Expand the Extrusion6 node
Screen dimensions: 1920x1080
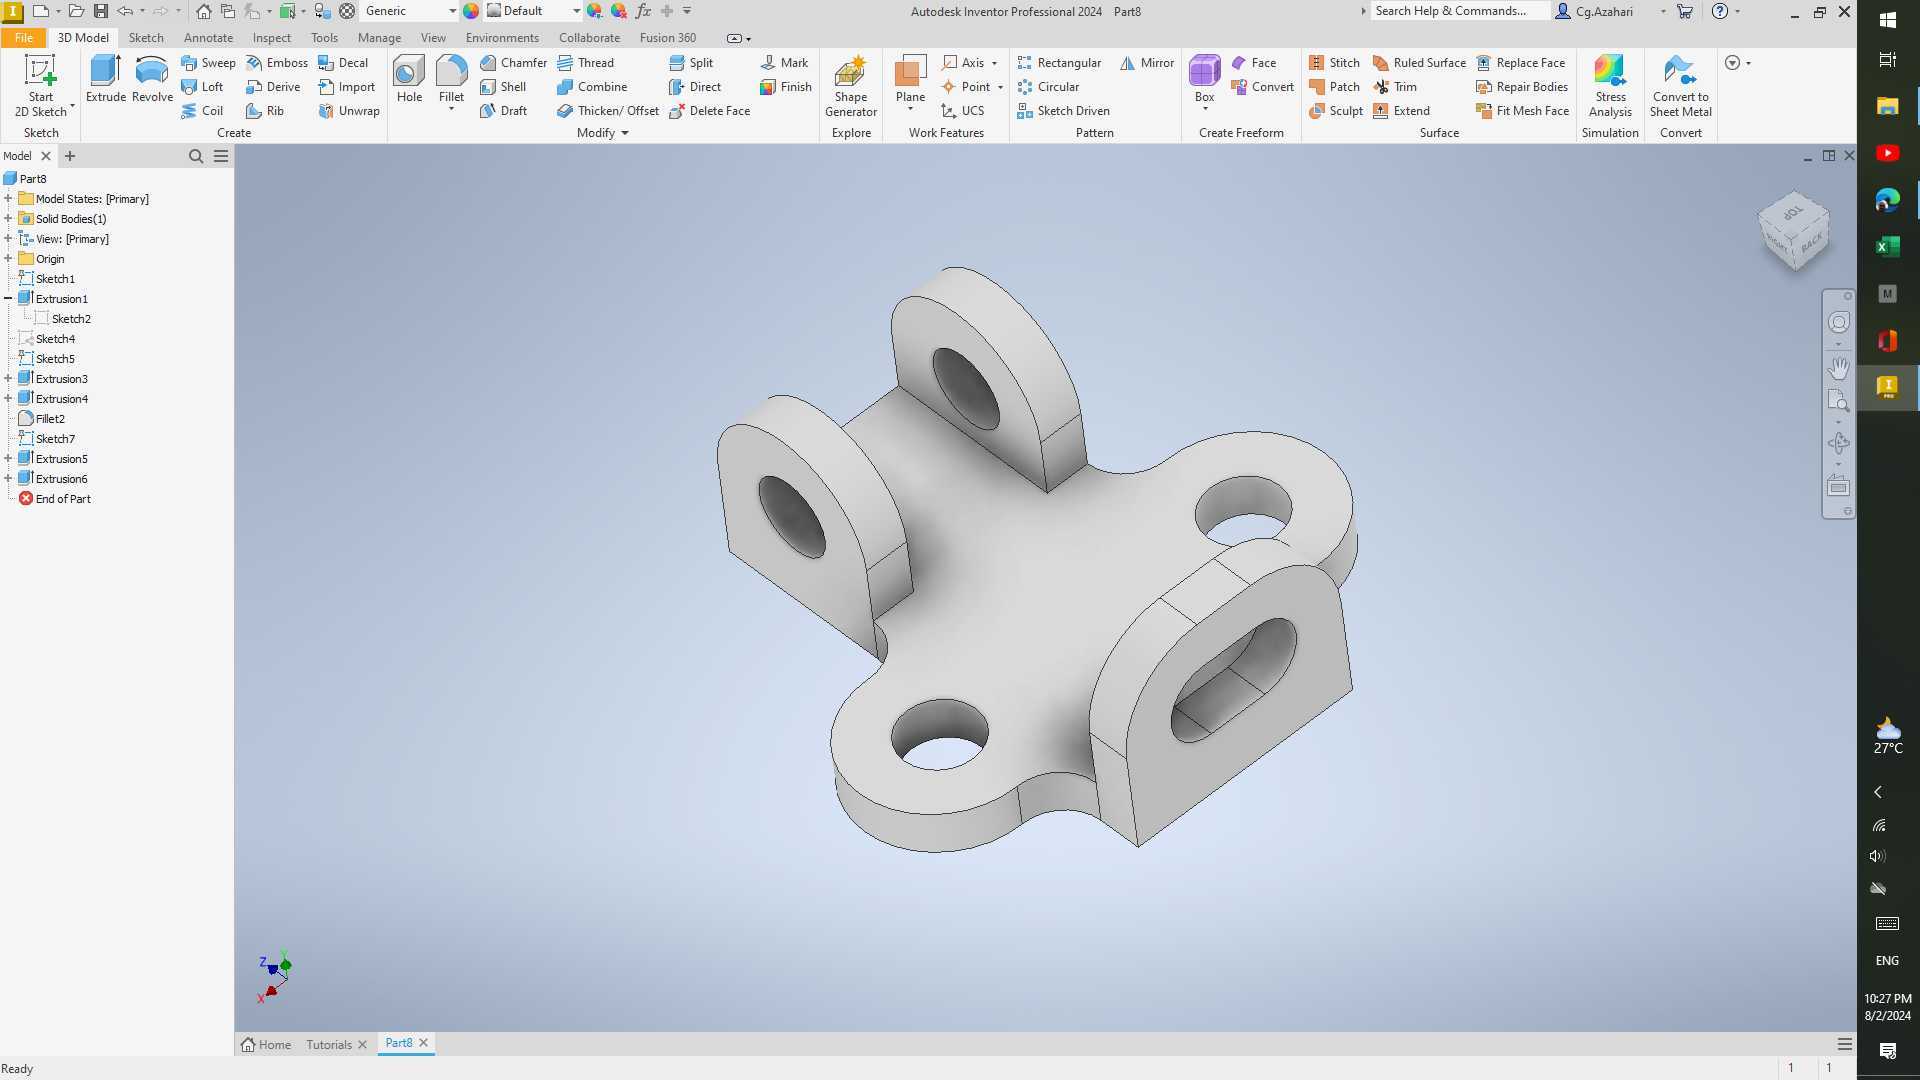pos(8,479)
